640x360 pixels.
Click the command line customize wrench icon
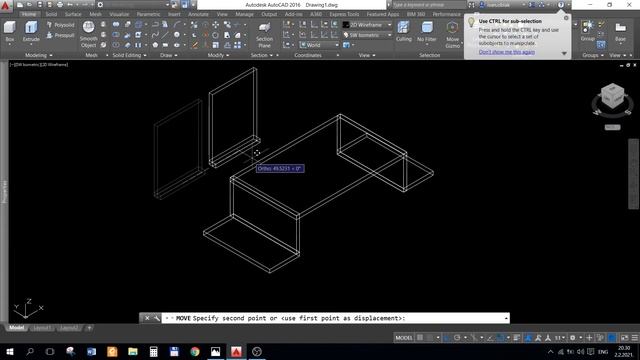[x=157, y=318]
